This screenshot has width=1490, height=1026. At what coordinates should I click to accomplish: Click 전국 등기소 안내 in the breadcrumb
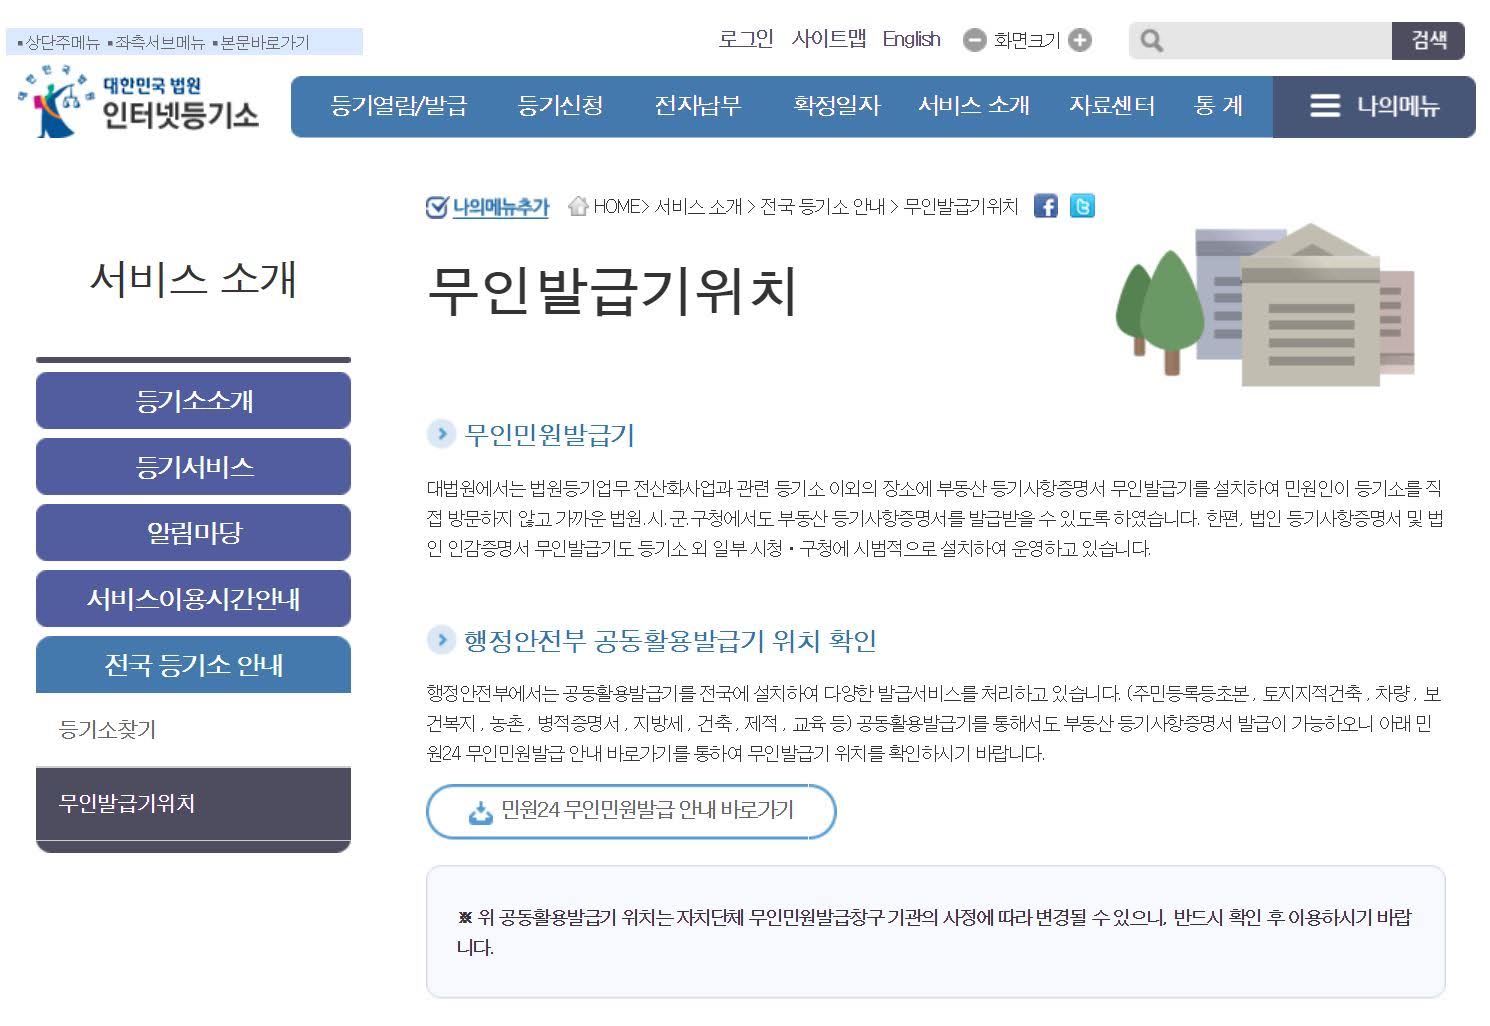823,207
